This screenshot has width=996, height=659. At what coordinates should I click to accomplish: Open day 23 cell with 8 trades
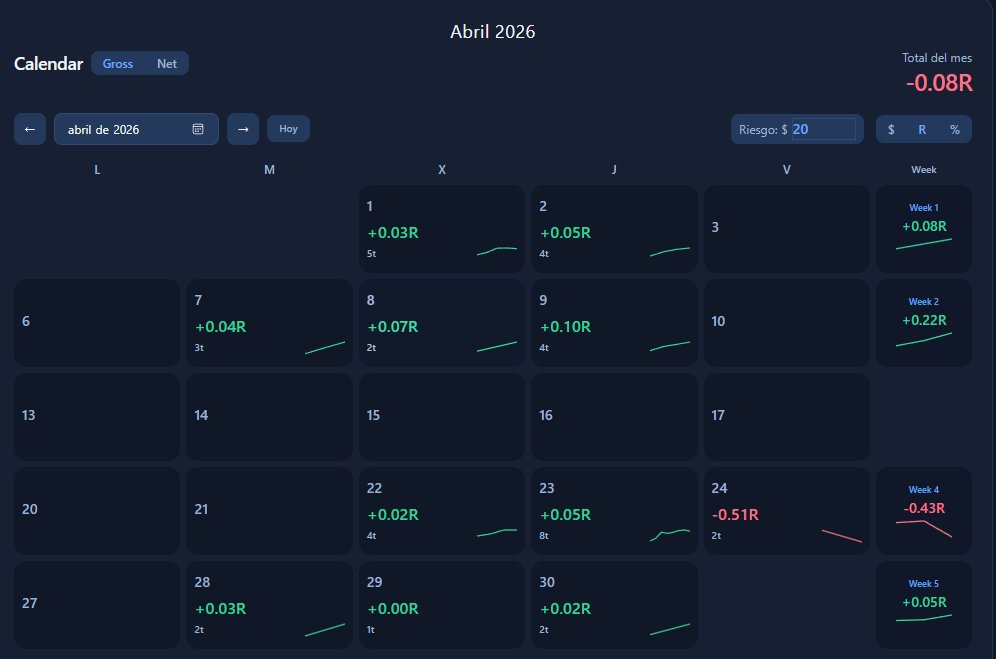coord(614,511)
